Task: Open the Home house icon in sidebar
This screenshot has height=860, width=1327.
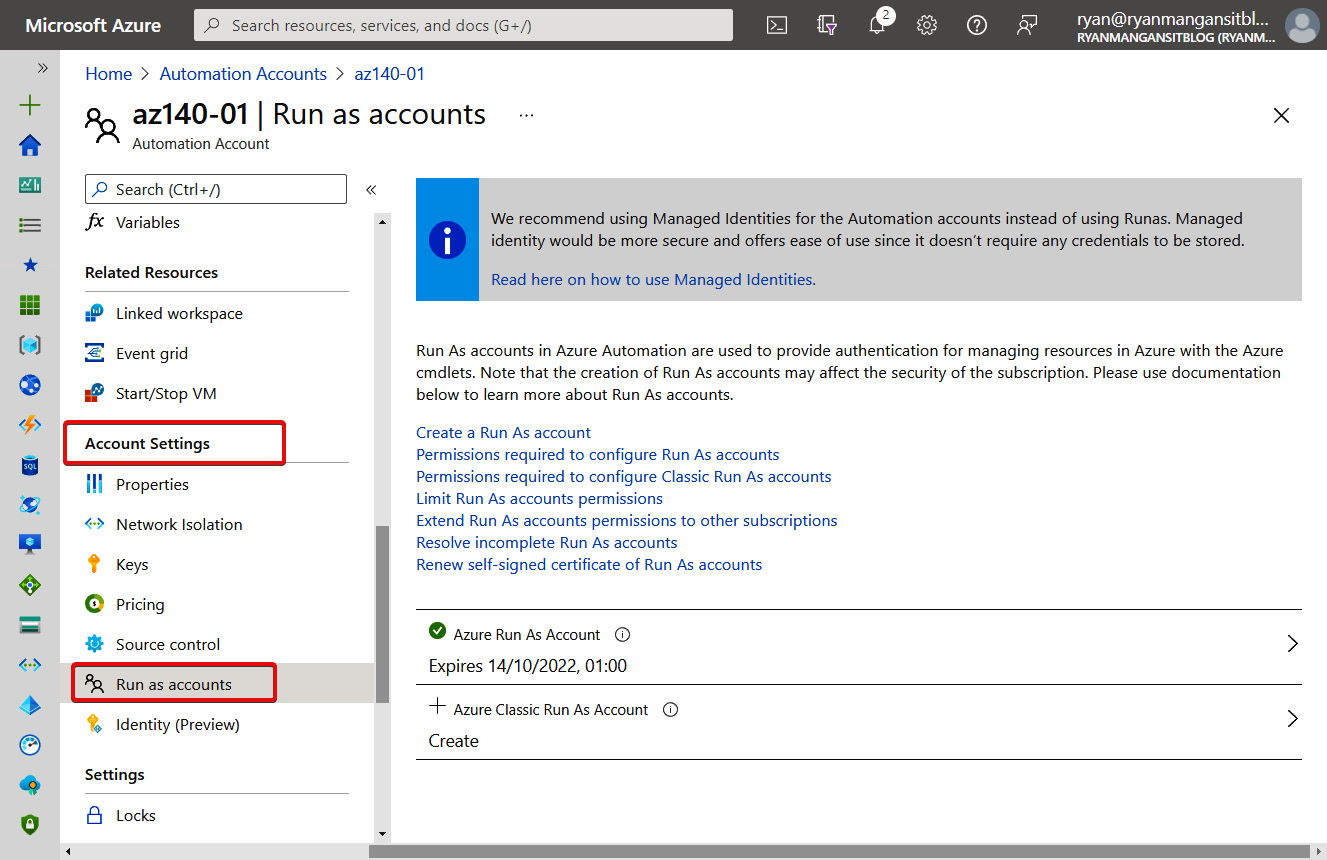Action: (x=30, y=145)
